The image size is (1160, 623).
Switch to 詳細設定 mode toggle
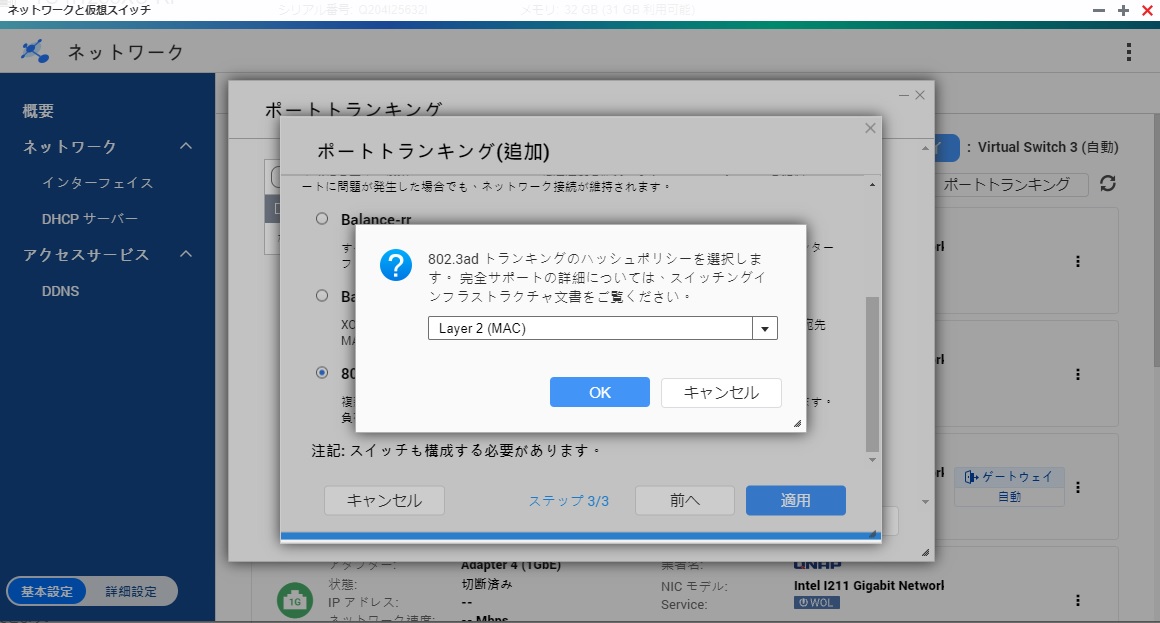(131, 591)
